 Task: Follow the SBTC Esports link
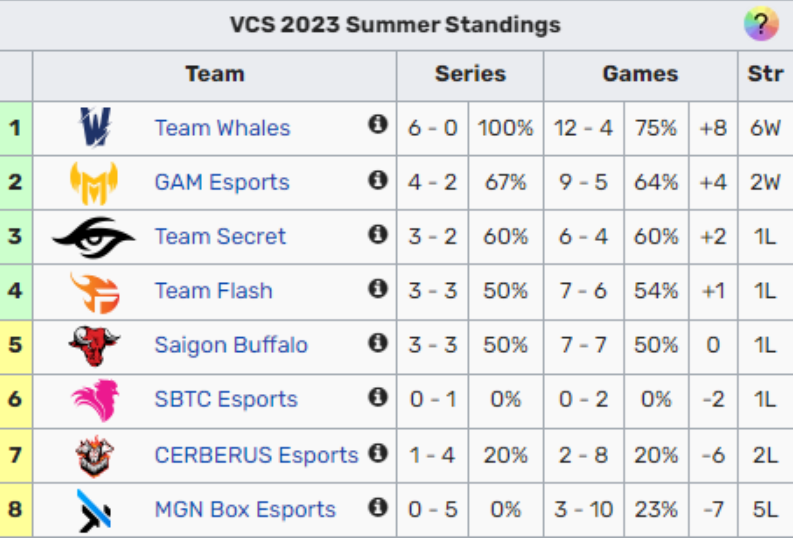[x=226, y=399]
